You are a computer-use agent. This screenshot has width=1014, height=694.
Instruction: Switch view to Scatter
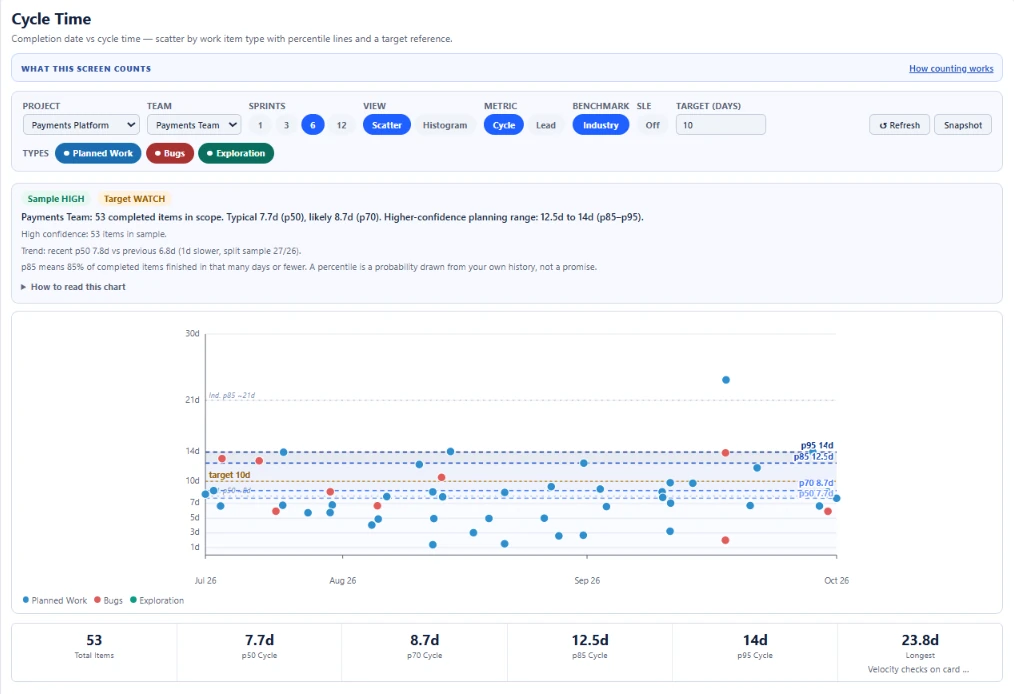tap(387, 125)
